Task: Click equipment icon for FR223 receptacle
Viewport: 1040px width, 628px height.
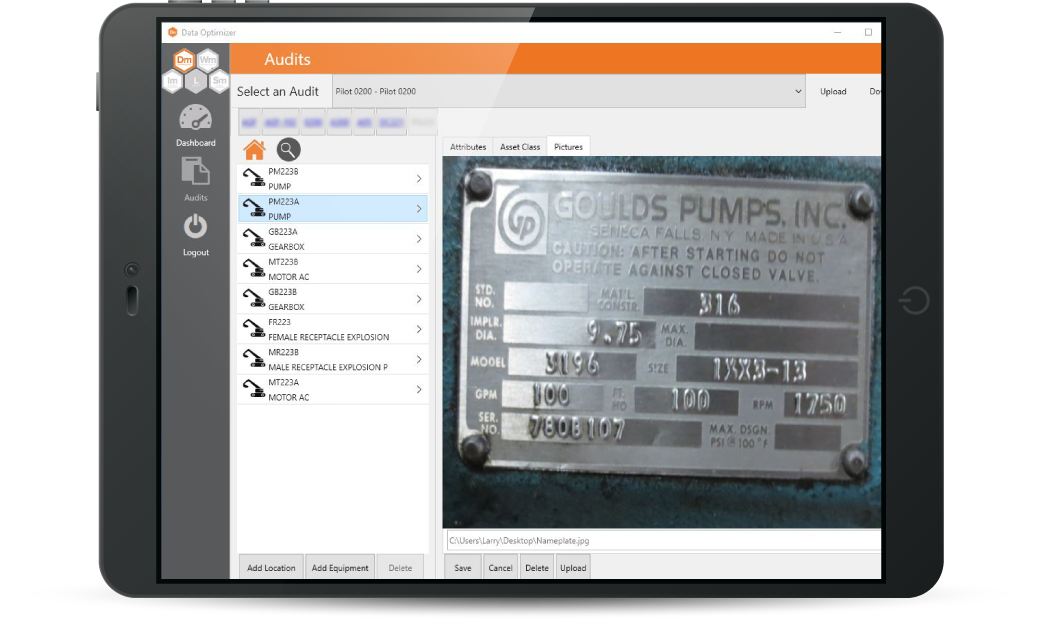Action: coord(253,329)
